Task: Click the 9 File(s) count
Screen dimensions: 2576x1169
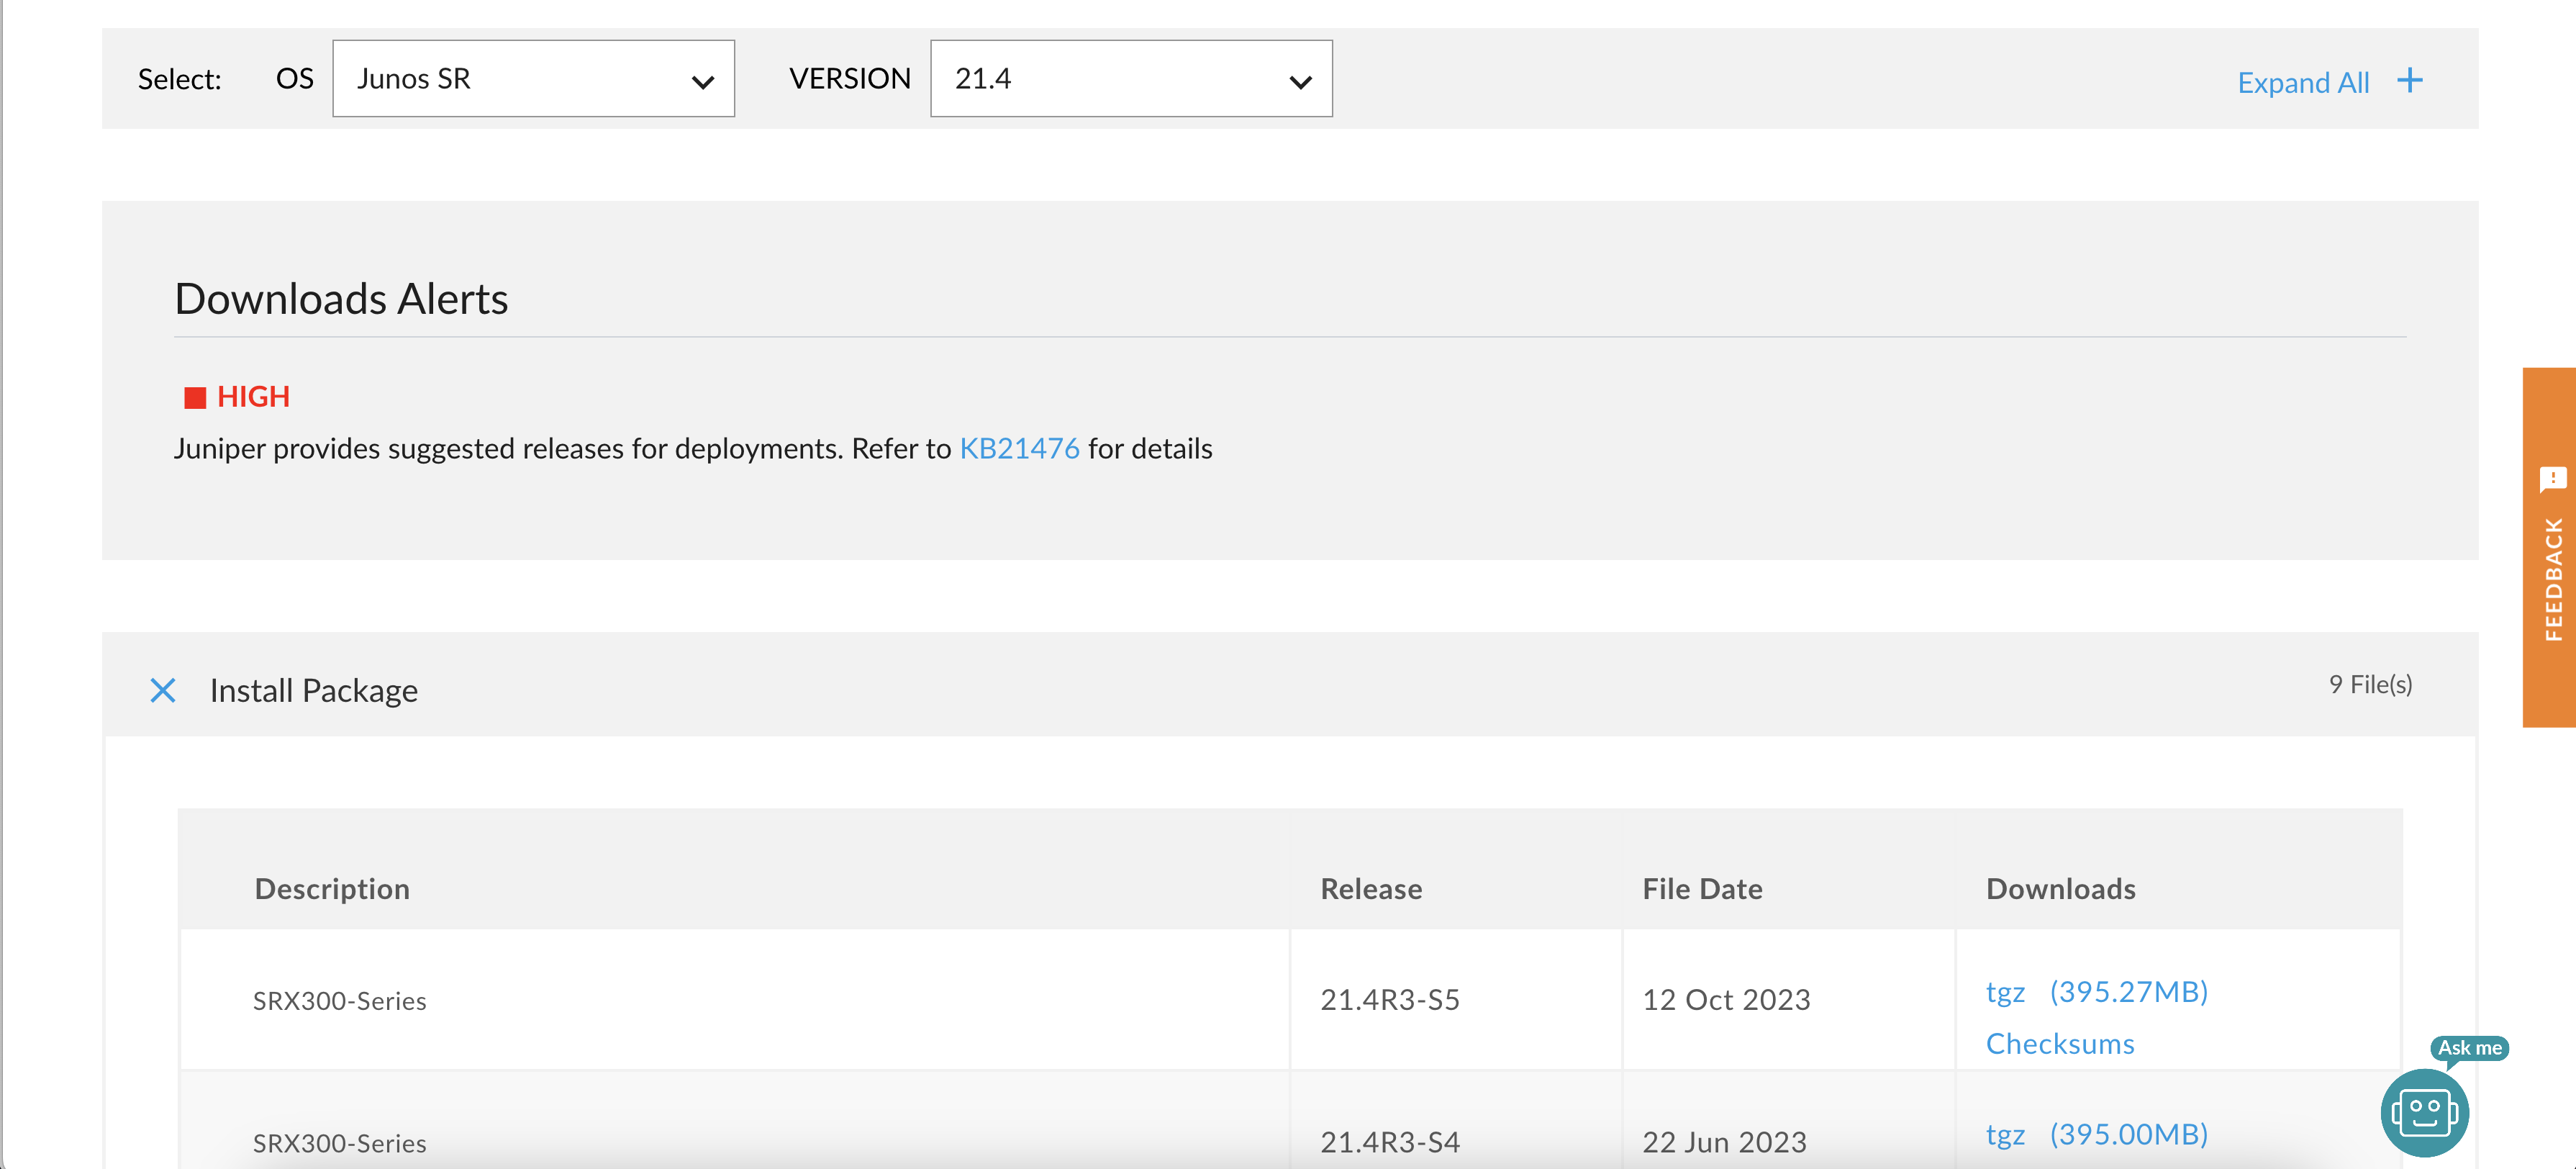Action: pyautogui.click(x=2370, y=684)
